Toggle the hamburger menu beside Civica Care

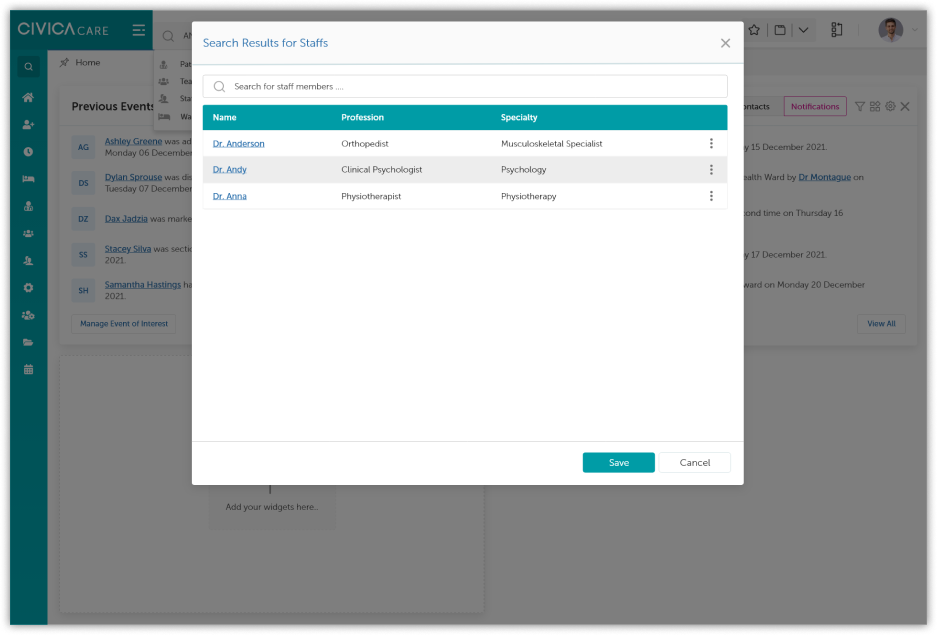pos(139,30)
